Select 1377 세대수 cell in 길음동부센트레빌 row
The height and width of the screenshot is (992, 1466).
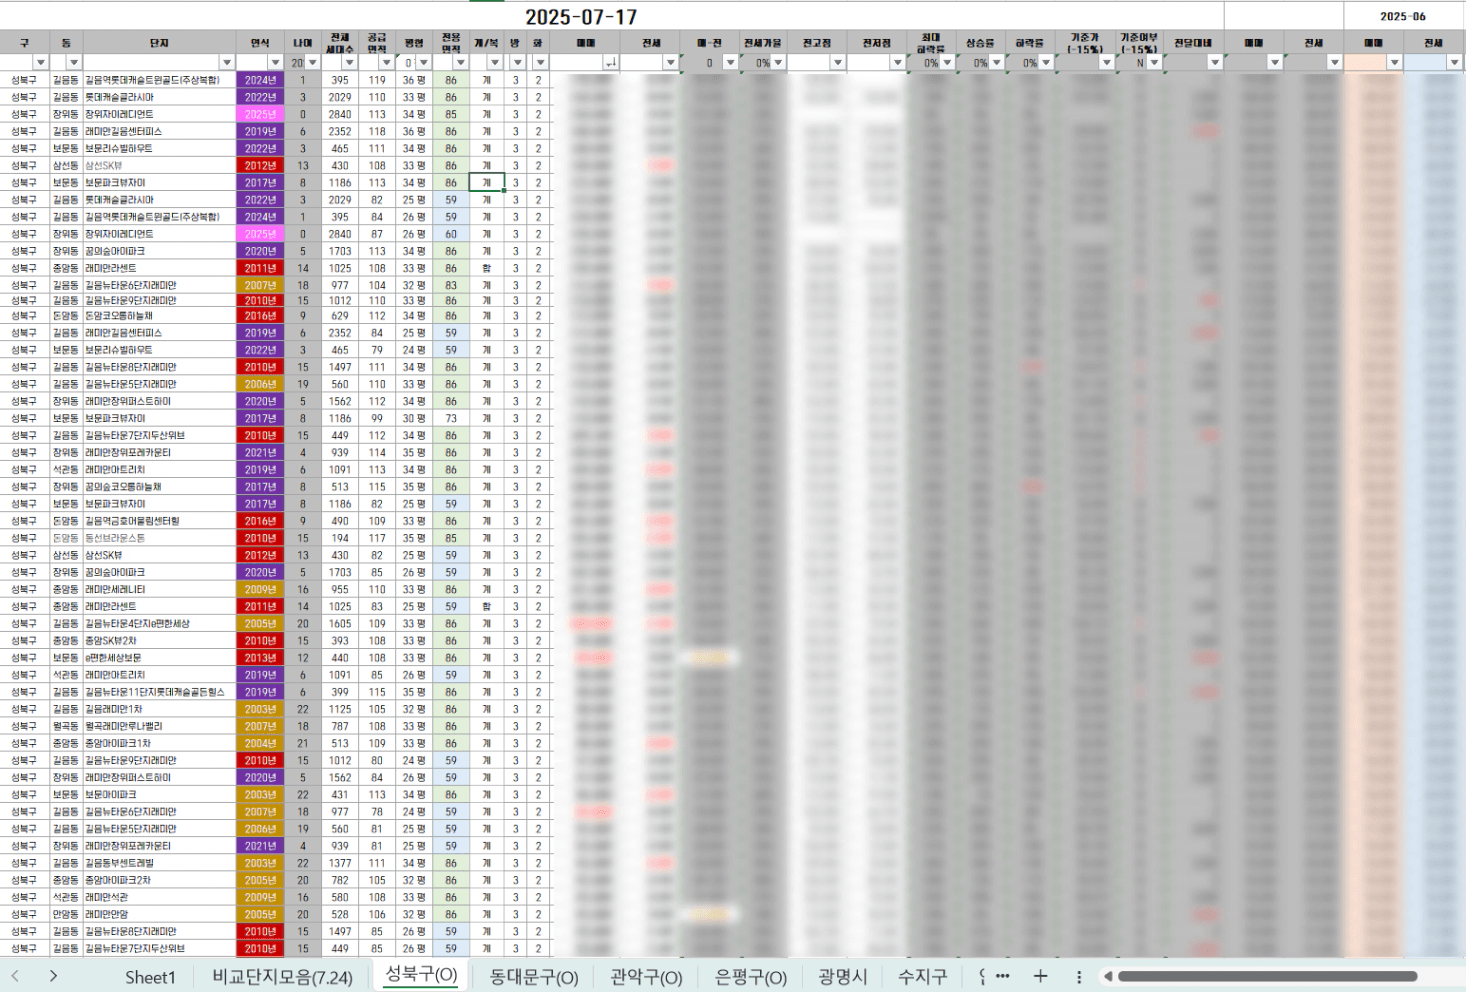pos(341,863)
